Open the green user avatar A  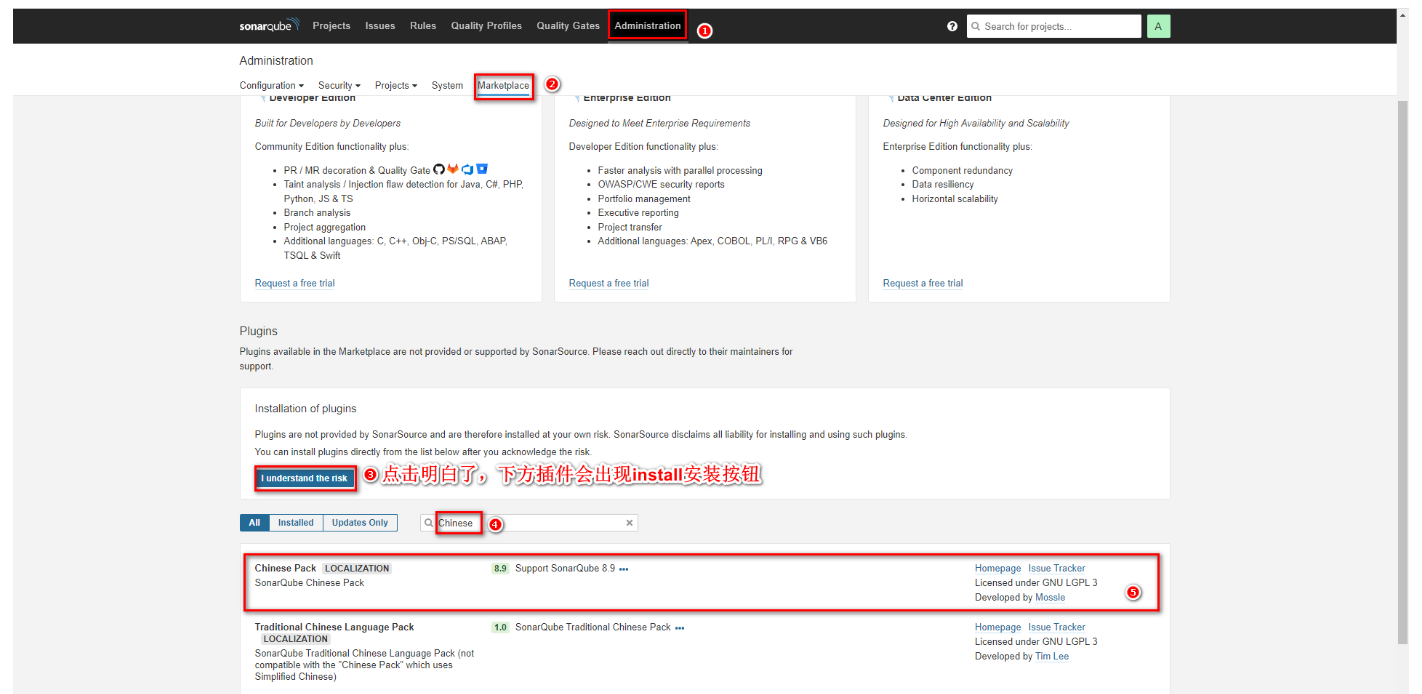(x=1158, y=26)
